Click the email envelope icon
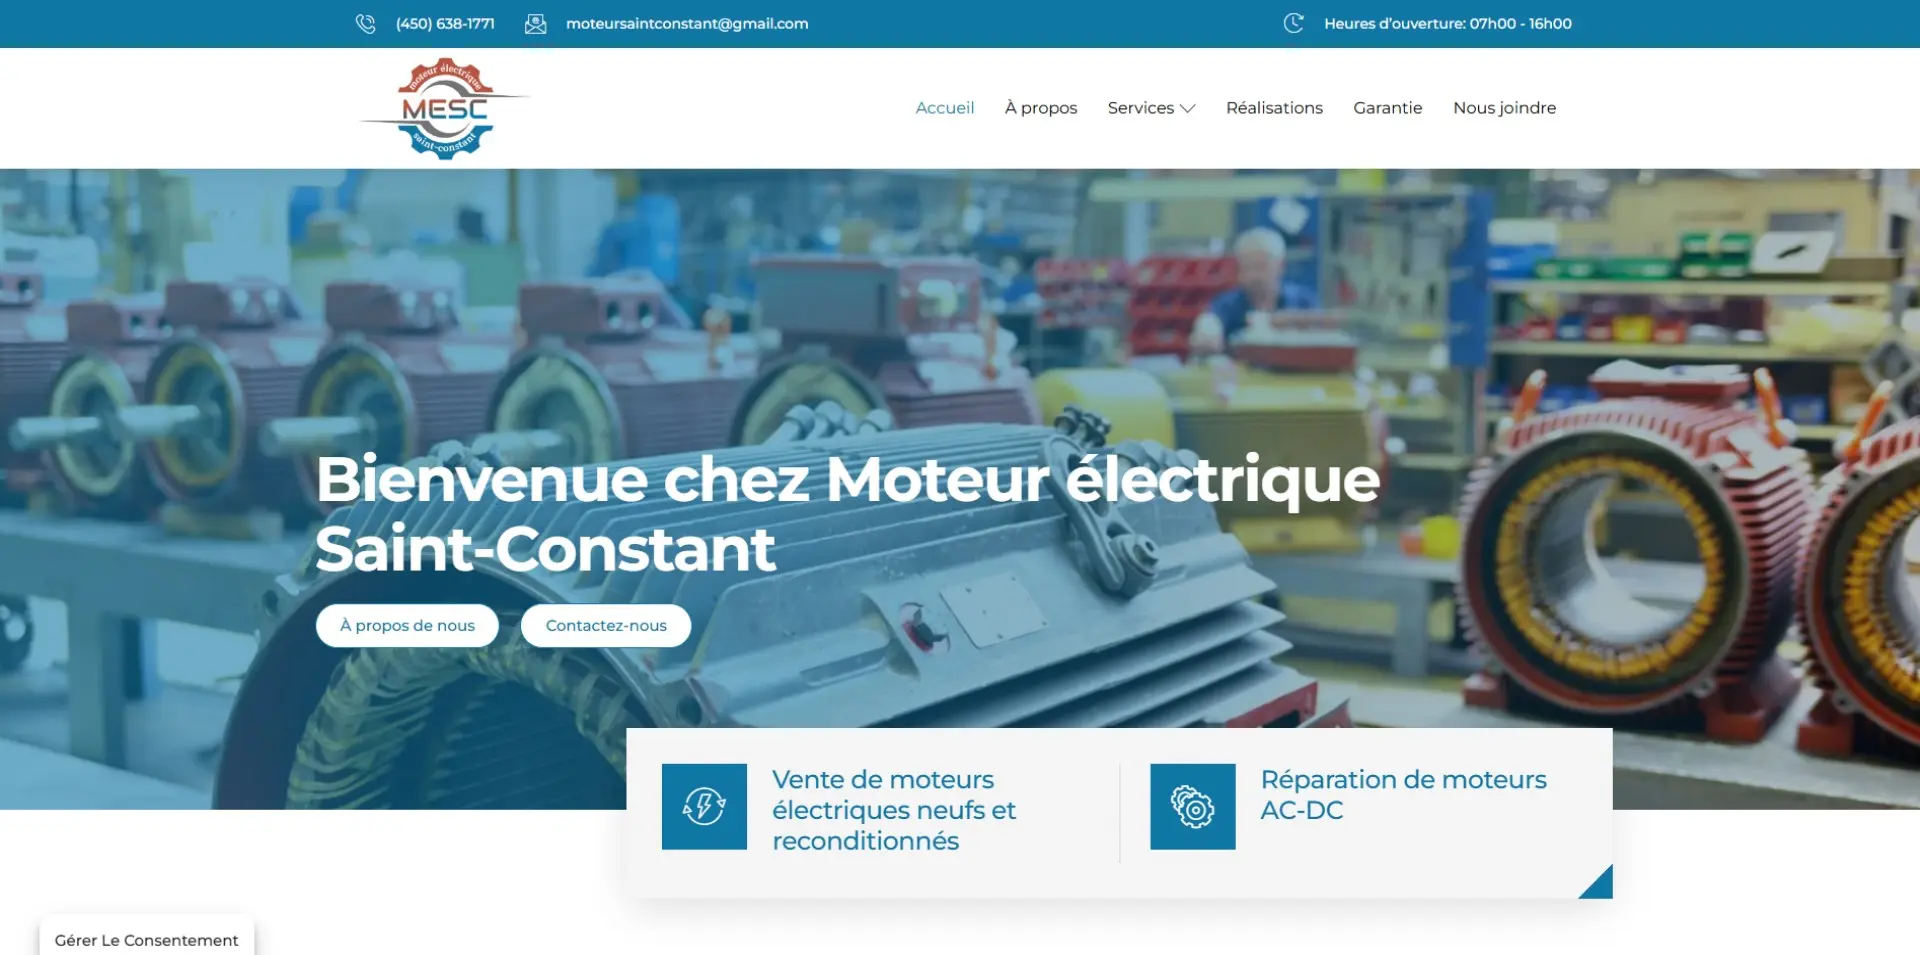1920x955 pixels. click(x=536, y=23)
